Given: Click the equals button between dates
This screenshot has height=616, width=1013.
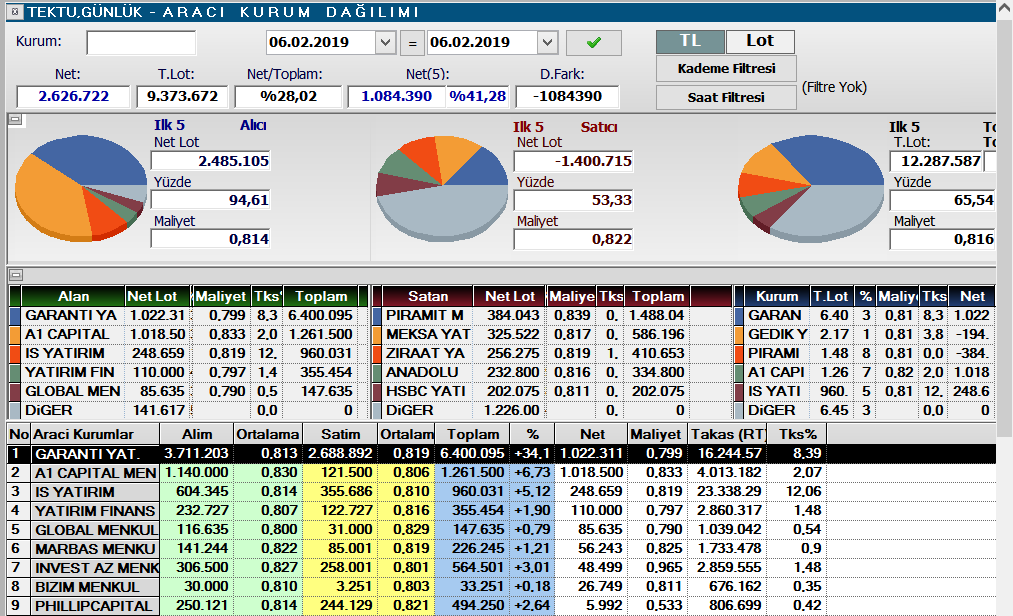Looking at the screenshot, I should pos(412,43).
